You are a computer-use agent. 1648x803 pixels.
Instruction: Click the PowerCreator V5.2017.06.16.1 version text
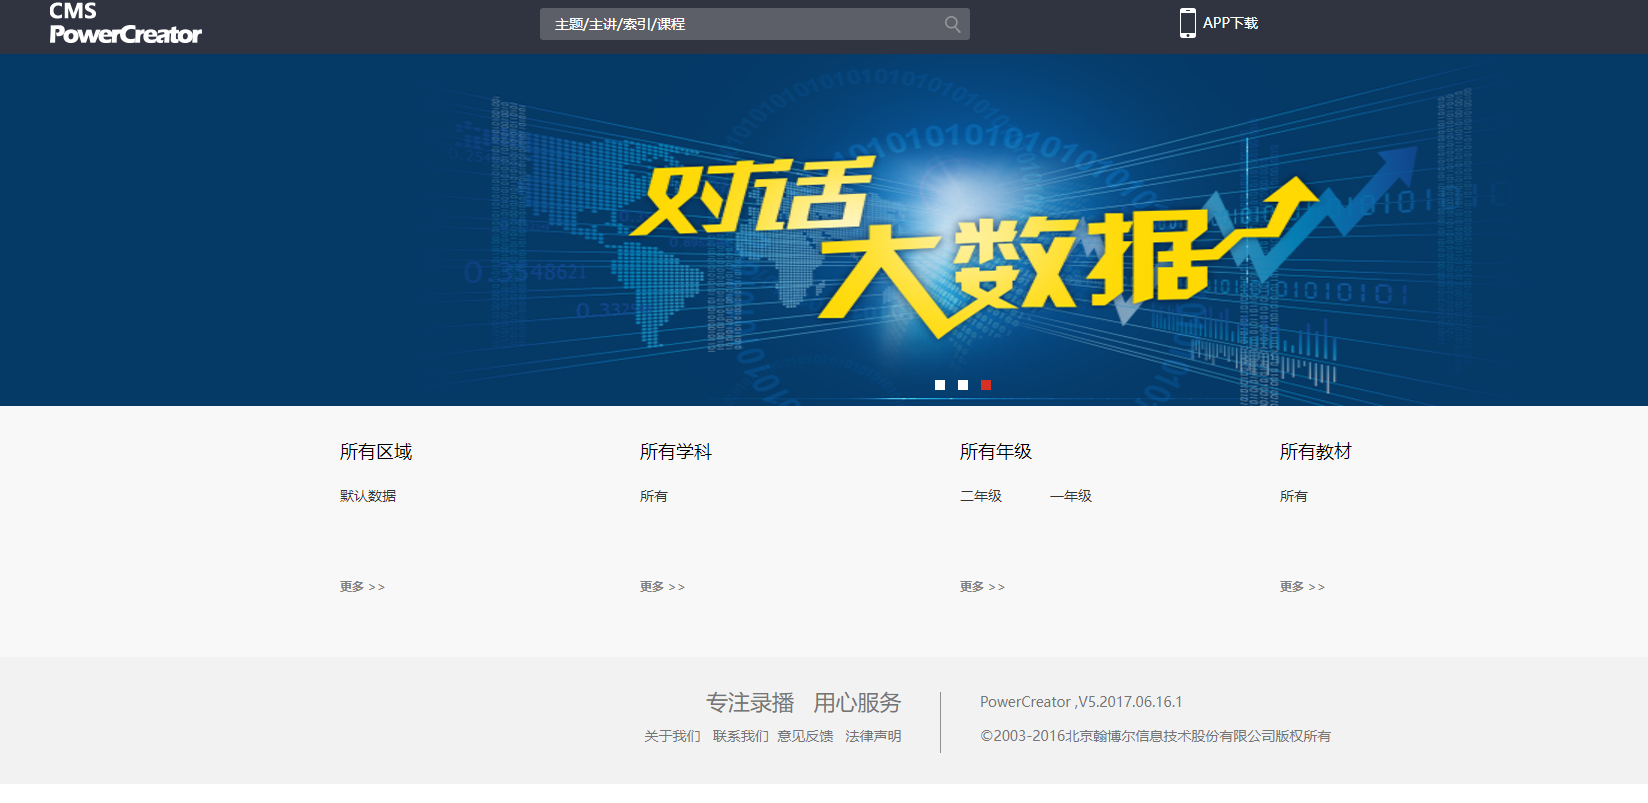coord(1081,702)
